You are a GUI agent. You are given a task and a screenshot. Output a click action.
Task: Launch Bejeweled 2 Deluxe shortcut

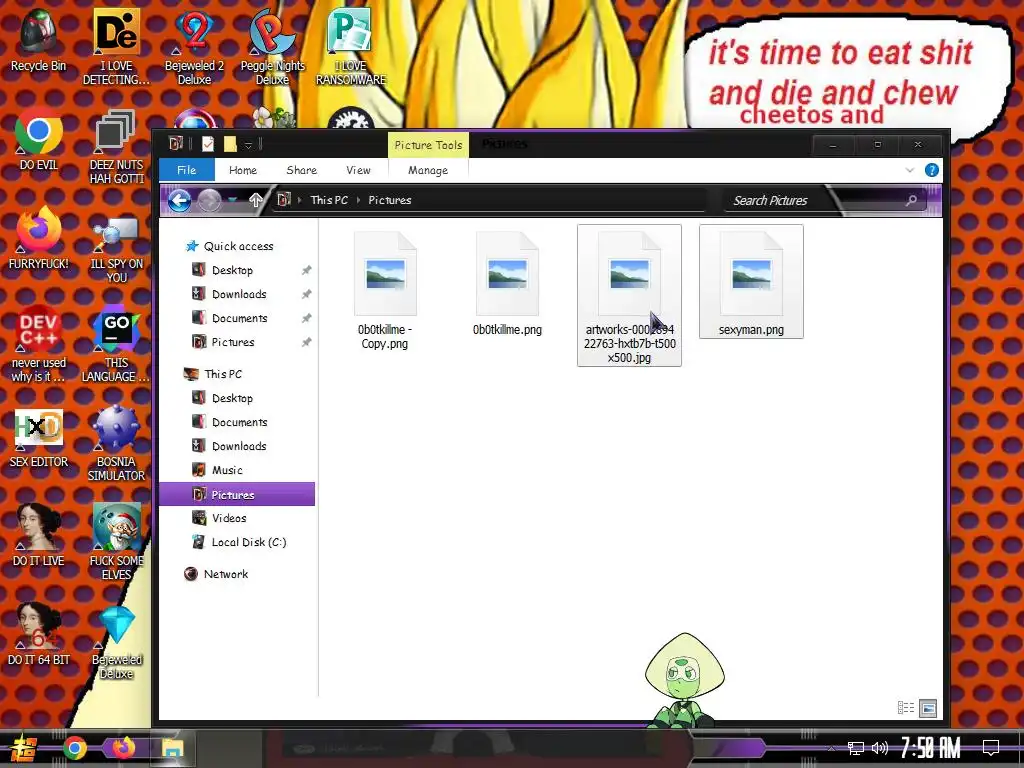point(194,47)
